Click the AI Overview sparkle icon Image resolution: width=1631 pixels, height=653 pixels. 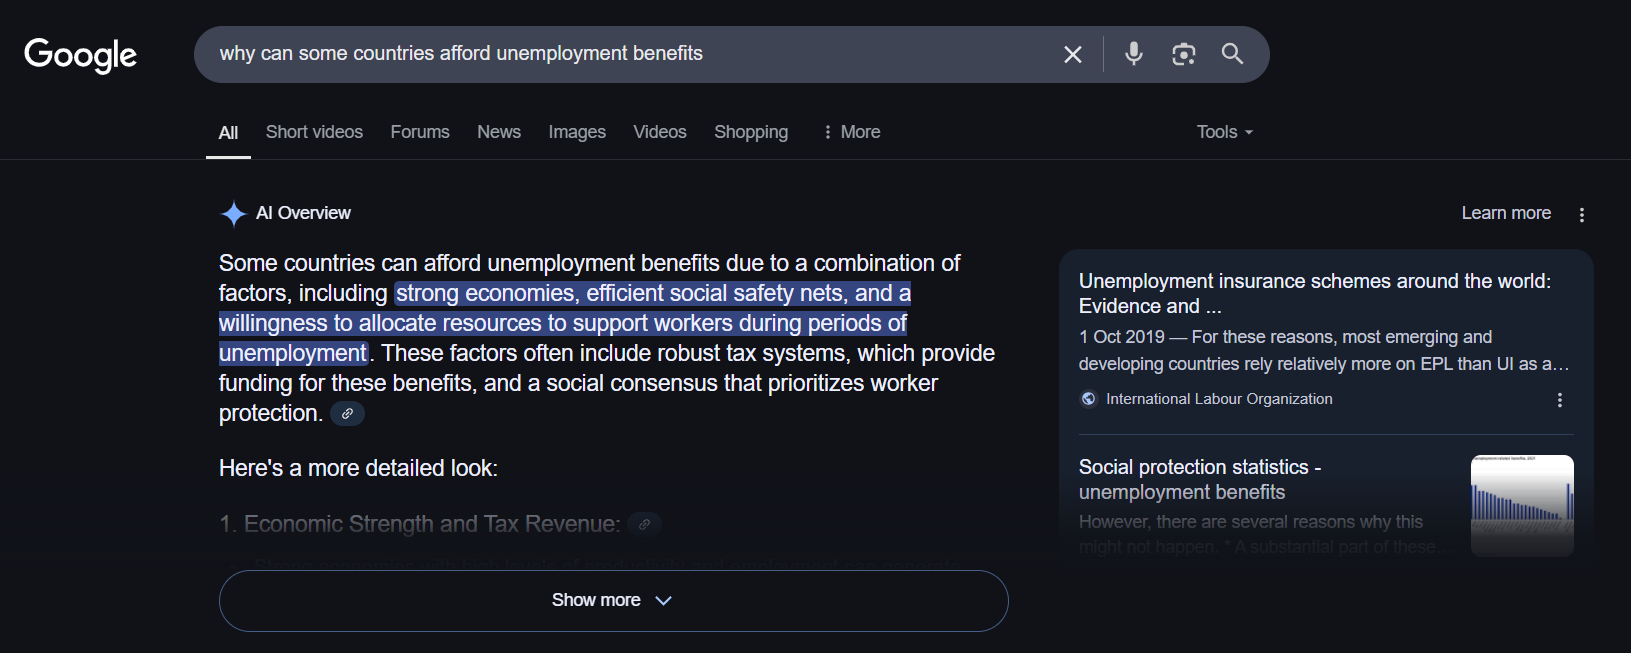point(233,214)
